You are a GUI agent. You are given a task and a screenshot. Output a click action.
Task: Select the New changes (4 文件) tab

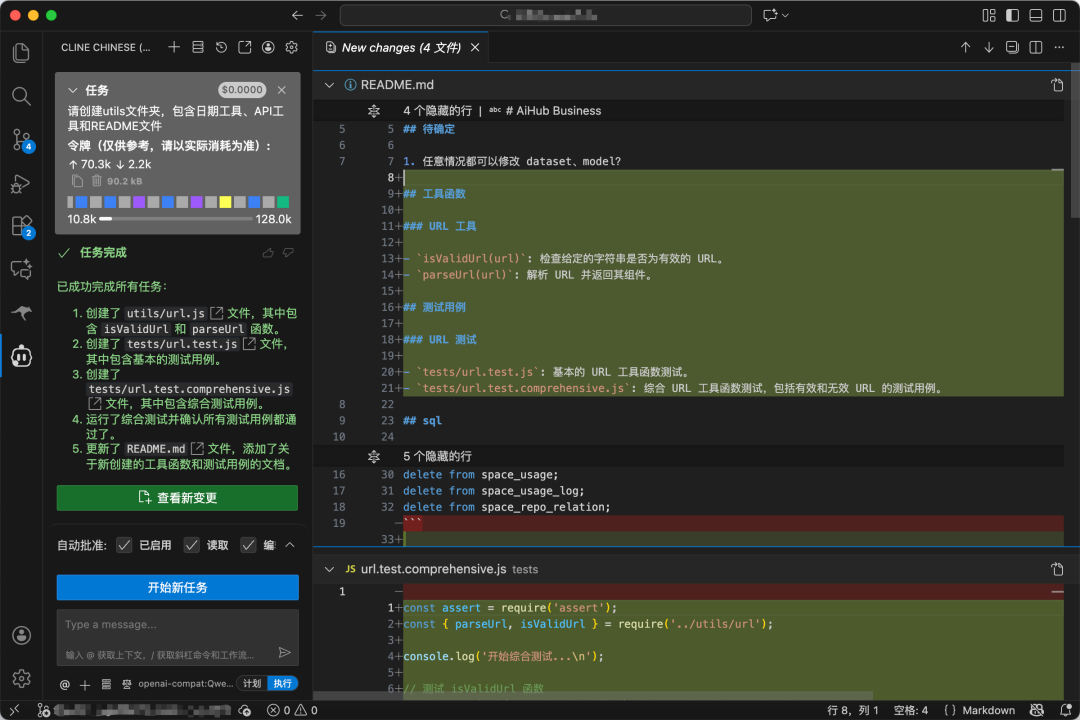point(401,48)
